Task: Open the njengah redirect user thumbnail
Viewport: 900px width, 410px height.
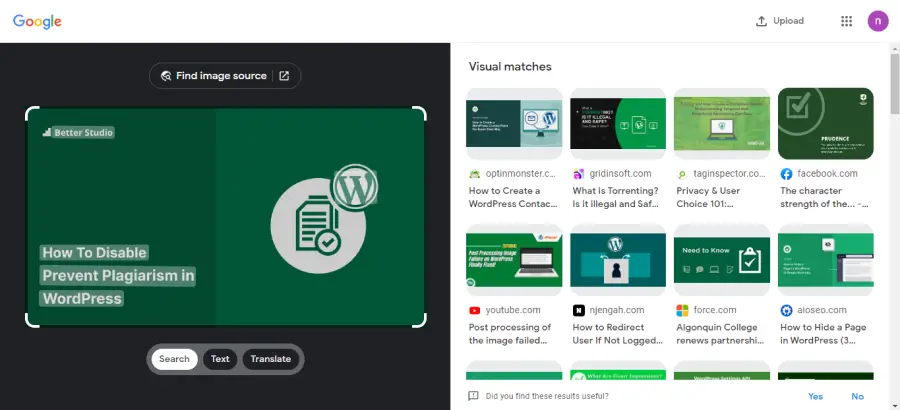Action: [618, 260]
